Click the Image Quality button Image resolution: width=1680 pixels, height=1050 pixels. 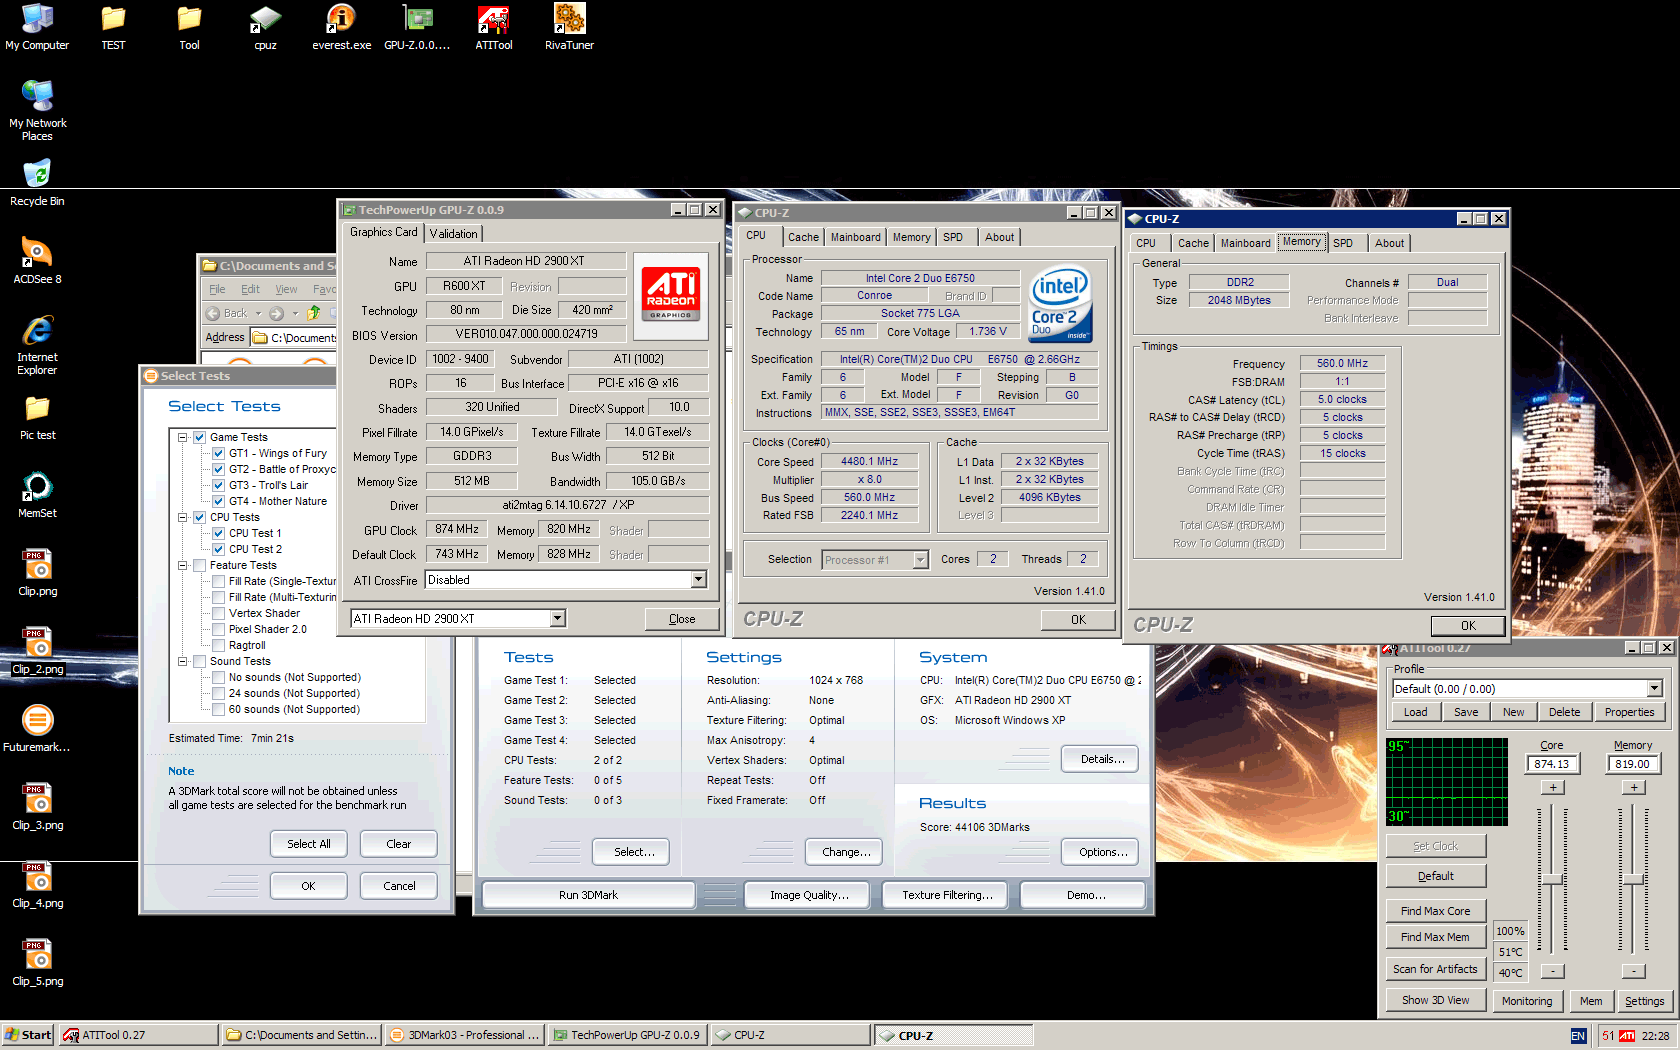(808, 895)
